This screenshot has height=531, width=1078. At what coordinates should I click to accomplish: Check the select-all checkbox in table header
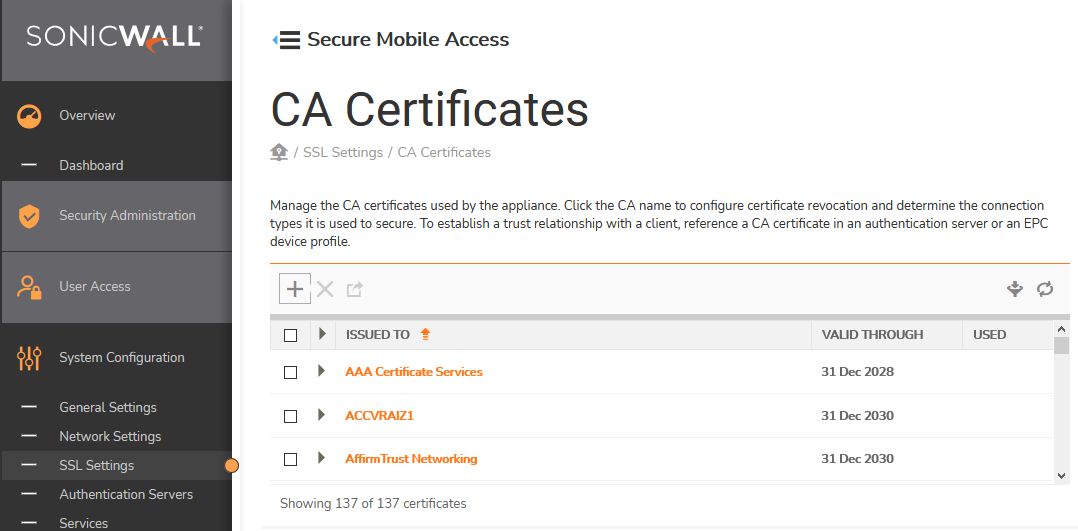pos(291,335)
